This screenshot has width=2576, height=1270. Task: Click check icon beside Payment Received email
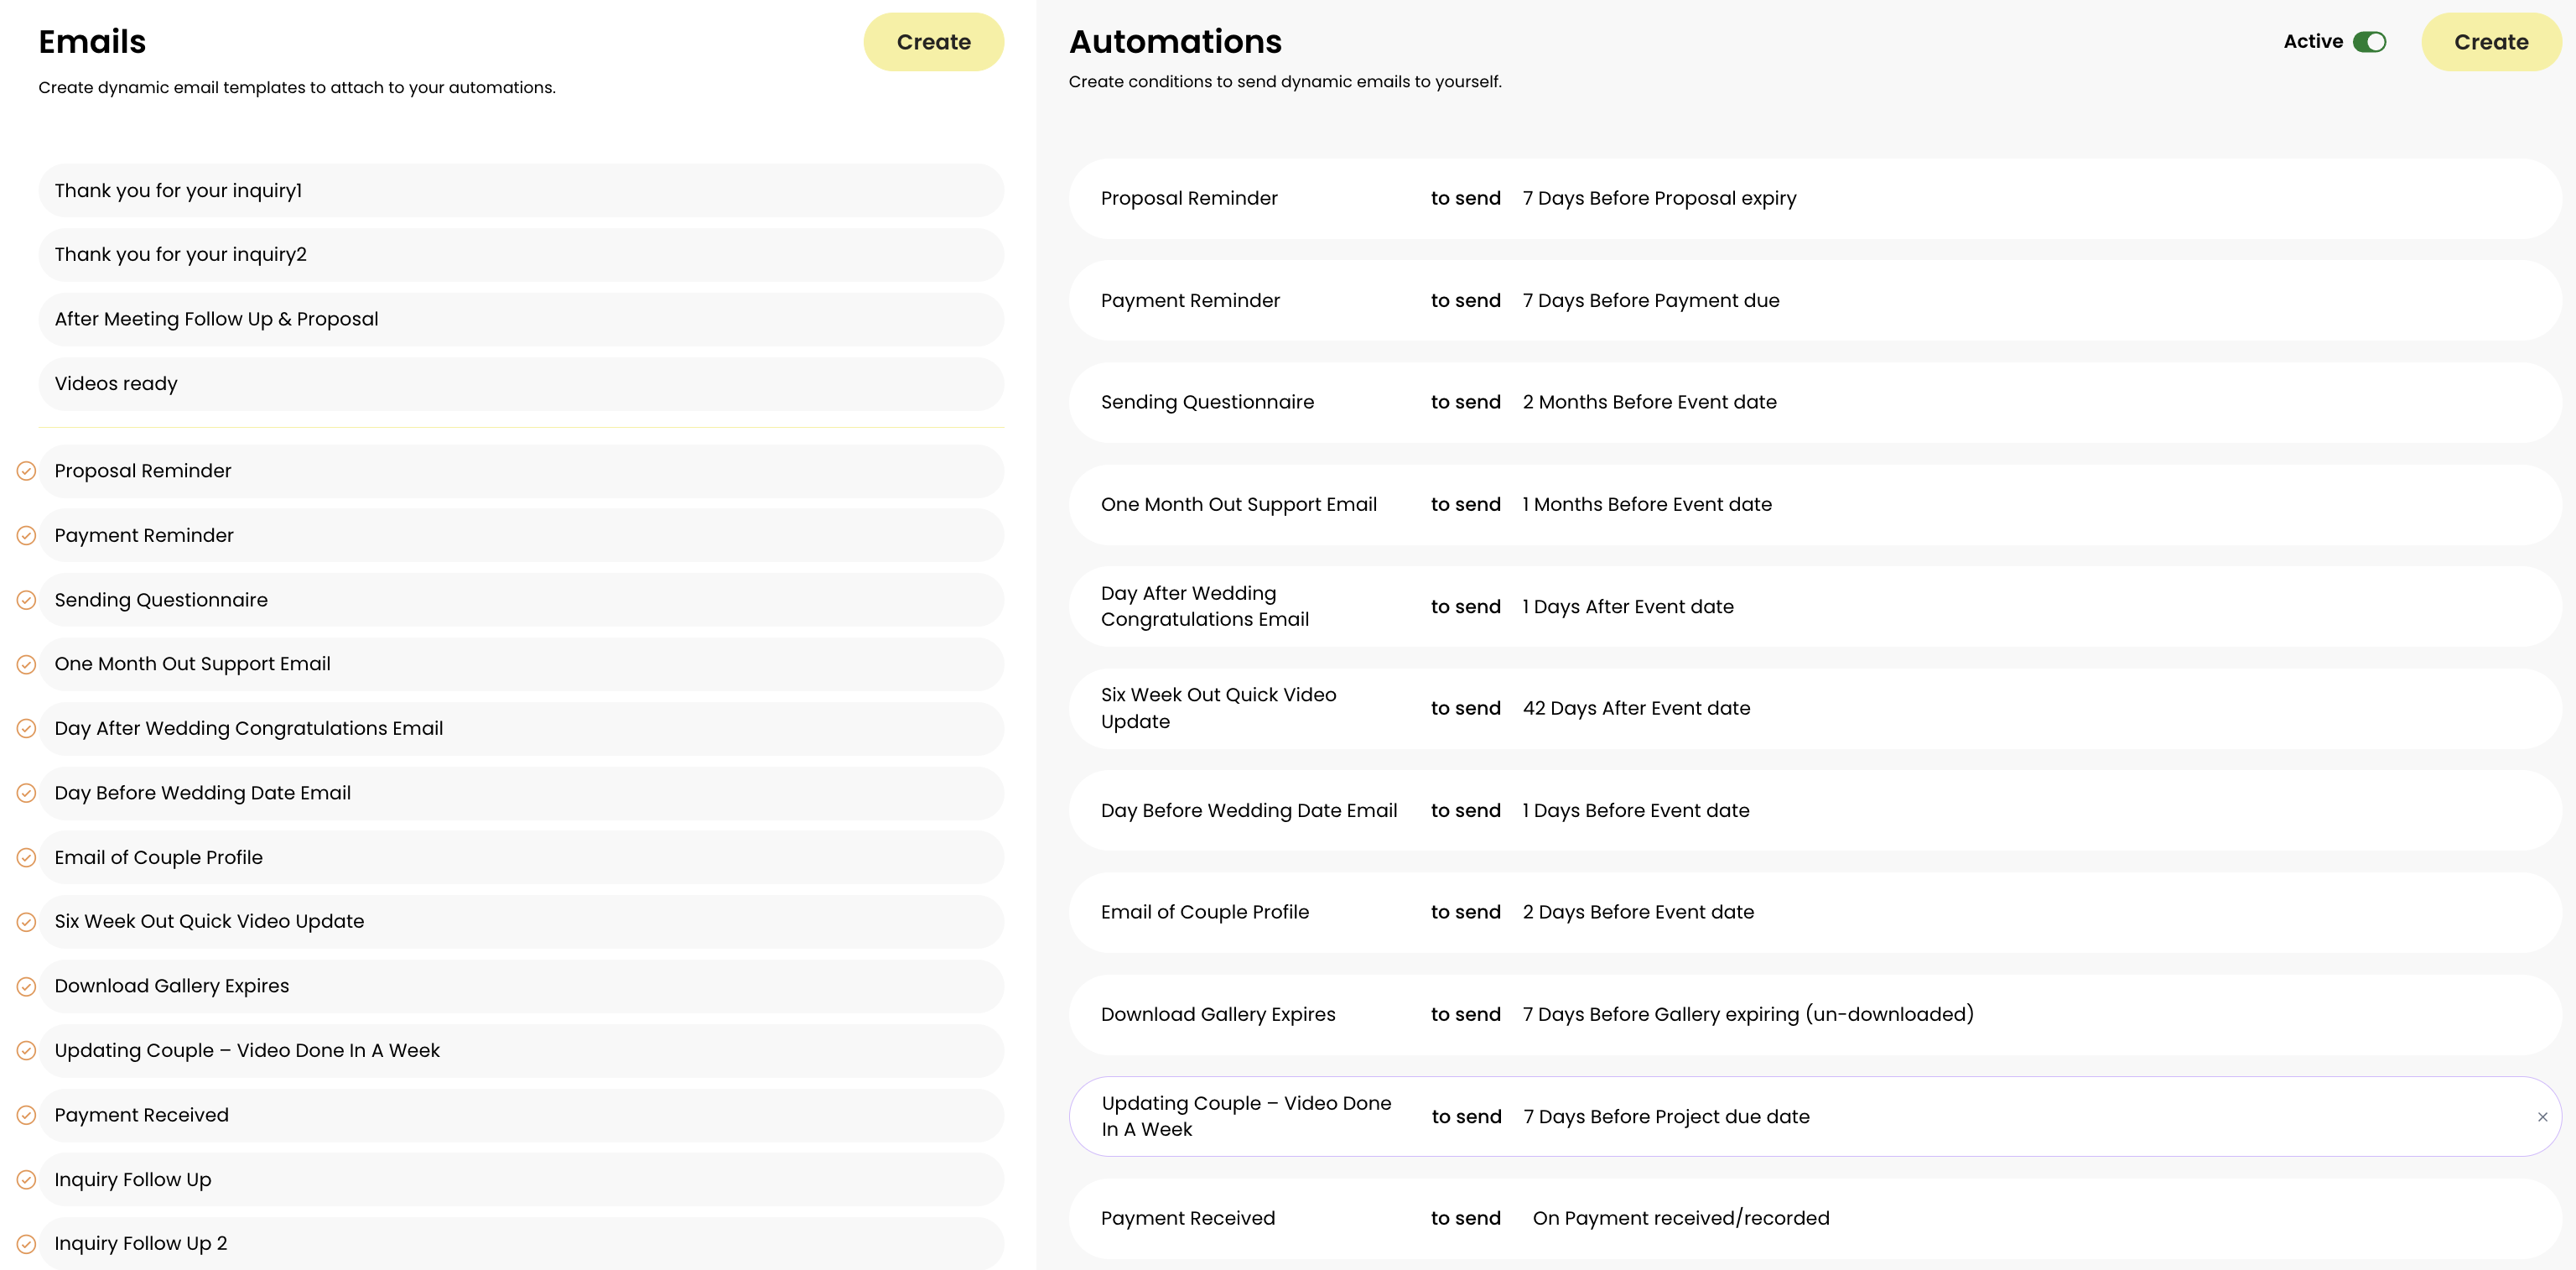(x=27, y=1115)
